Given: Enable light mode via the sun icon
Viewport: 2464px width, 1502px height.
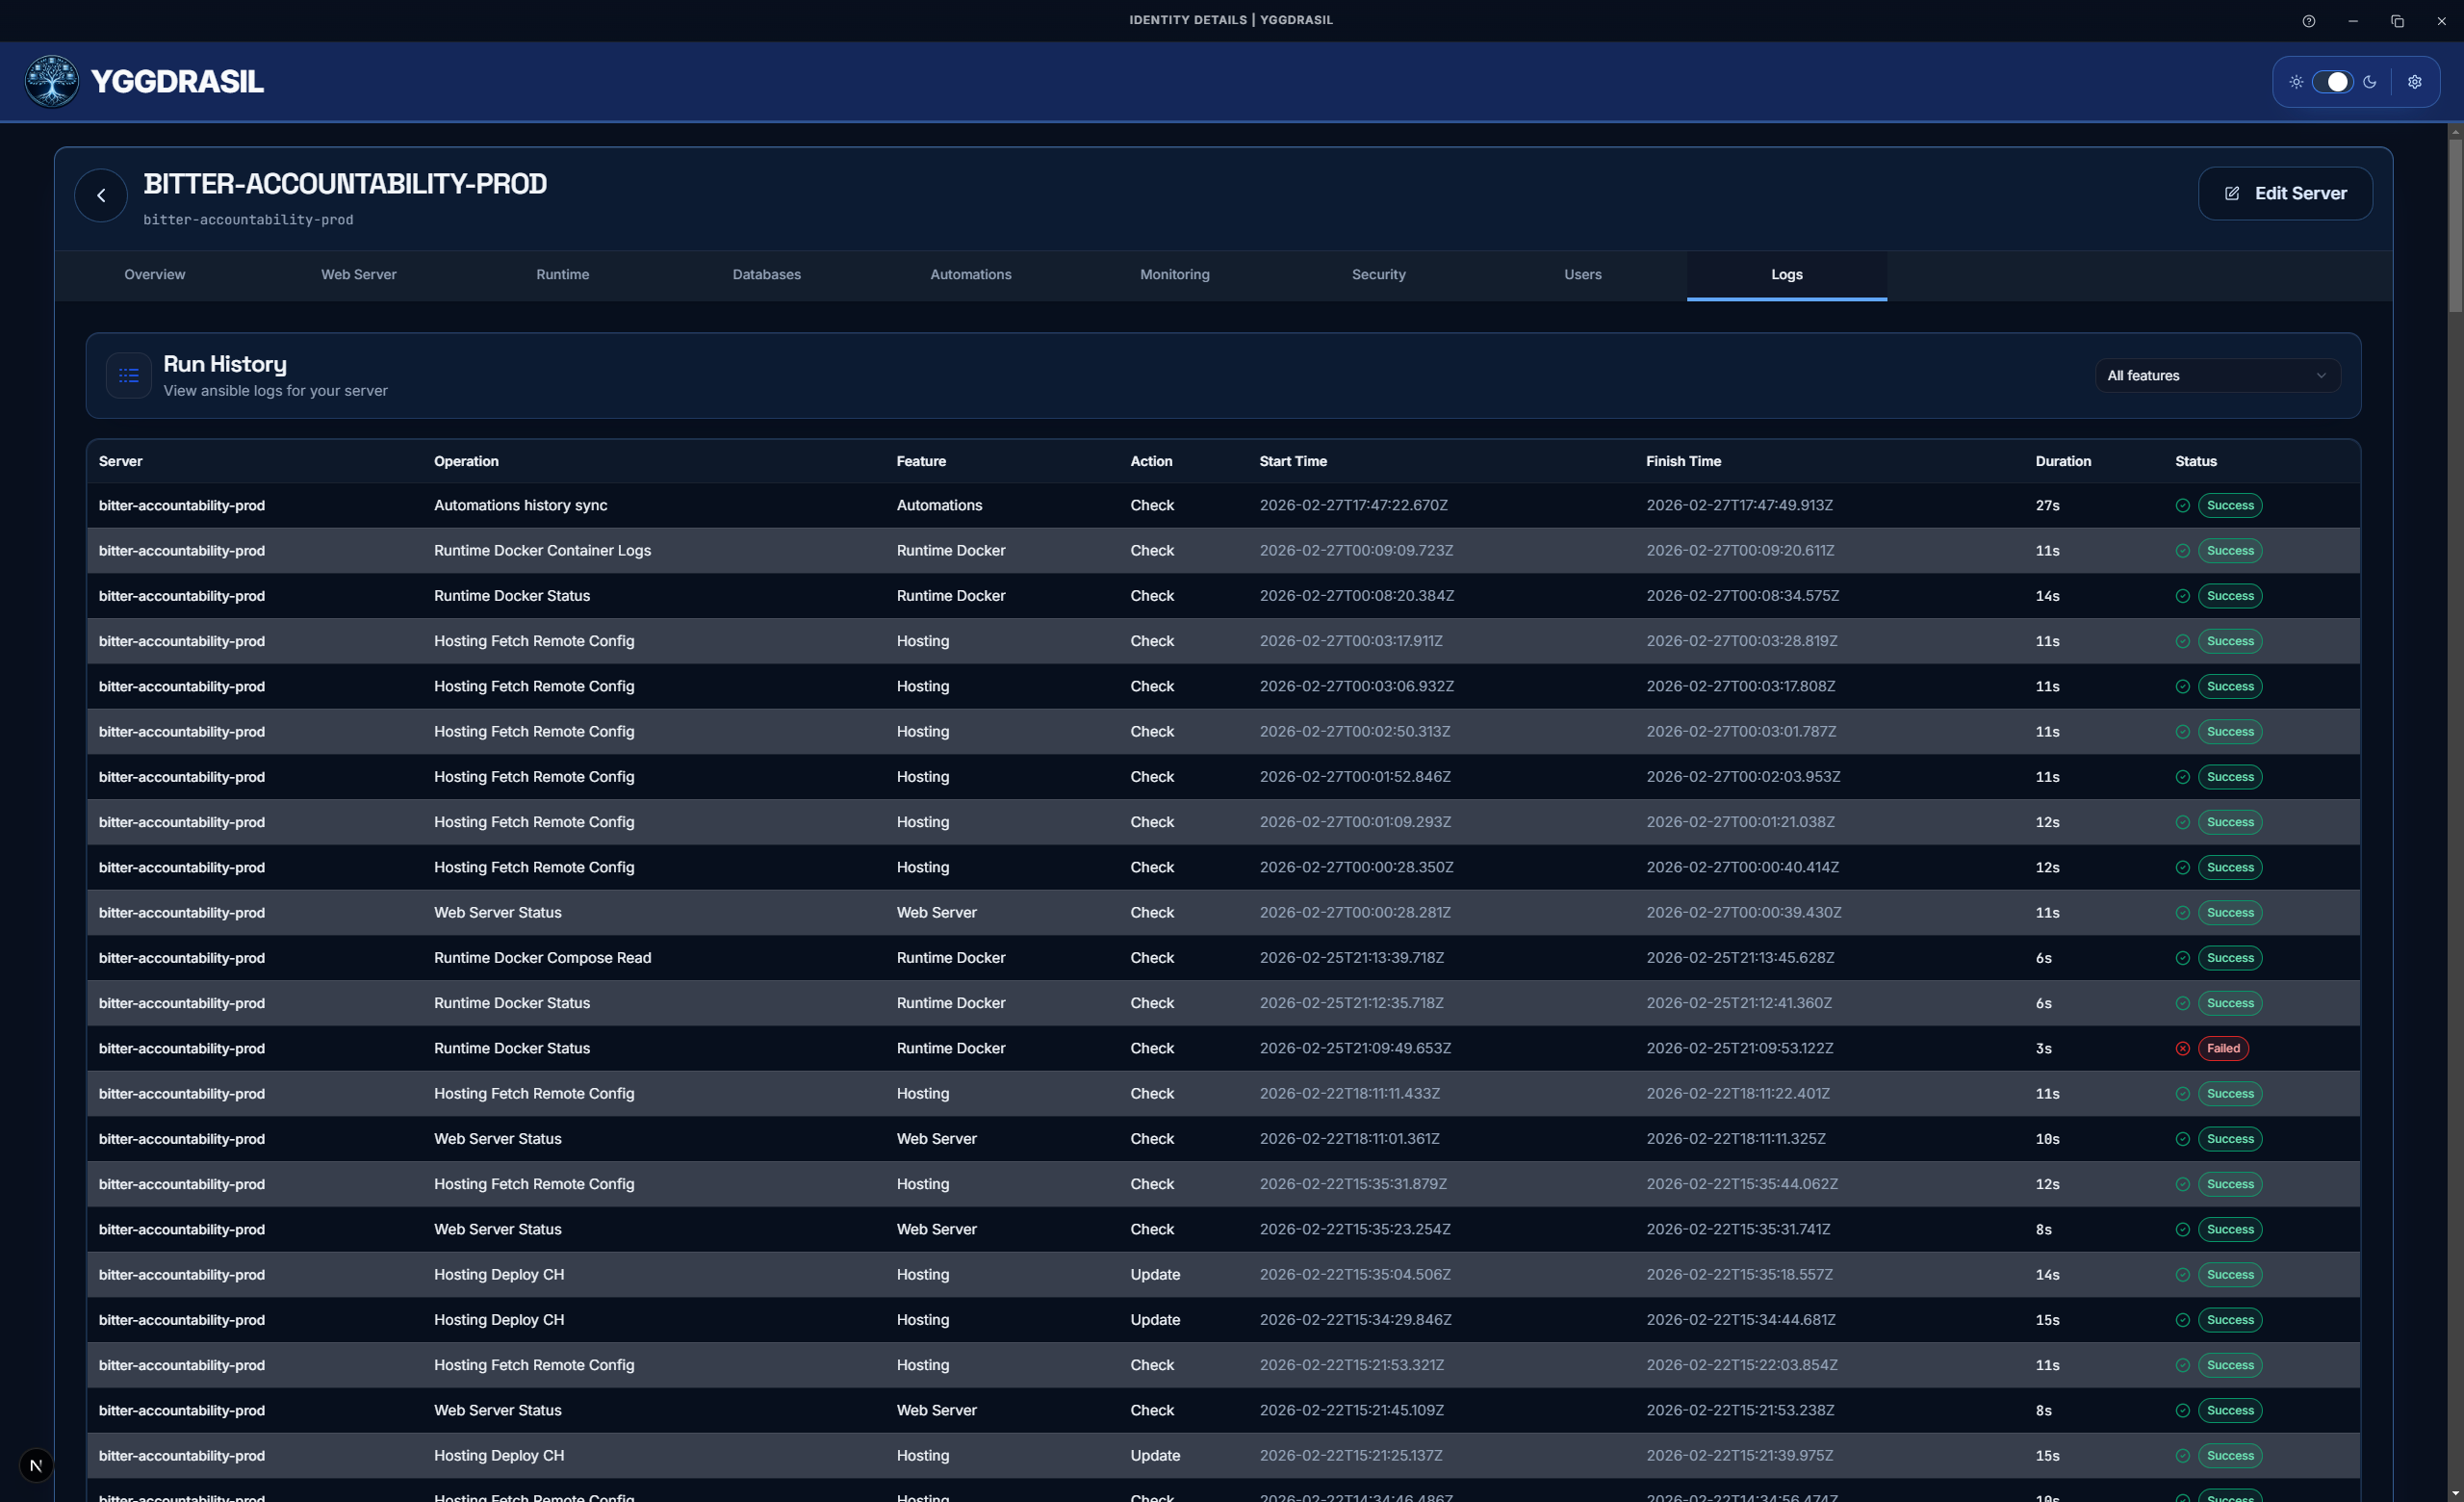Looking at the screenshot, I should coord(2297,81).
